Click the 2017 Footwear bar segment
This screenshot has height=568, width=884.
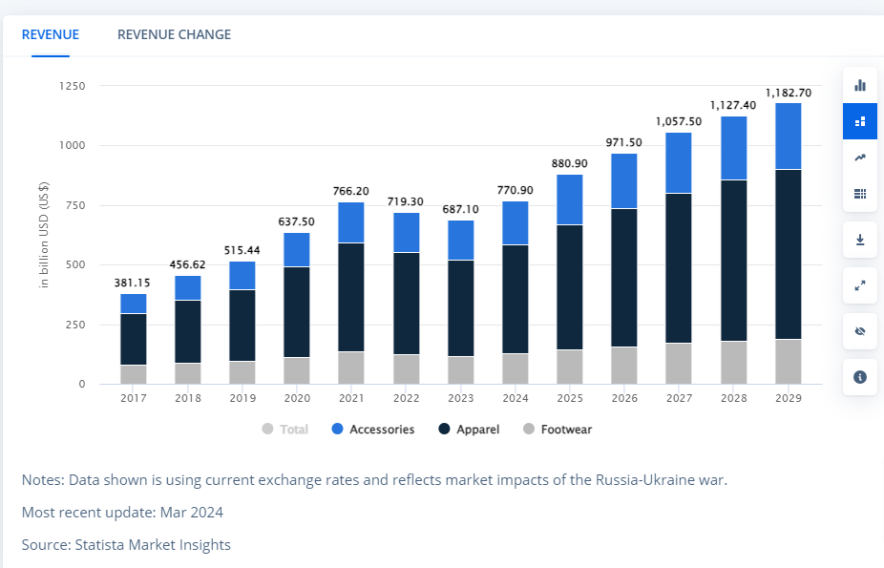(133, 374)
